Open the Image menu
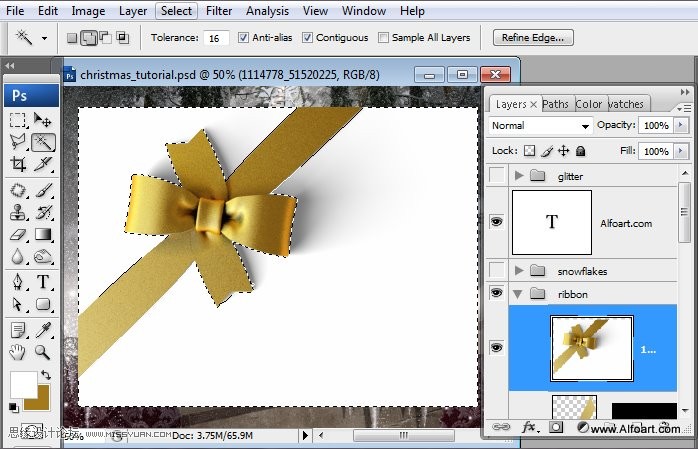The width and height of the screenshot is (698, 449). [x=88, y=11]
